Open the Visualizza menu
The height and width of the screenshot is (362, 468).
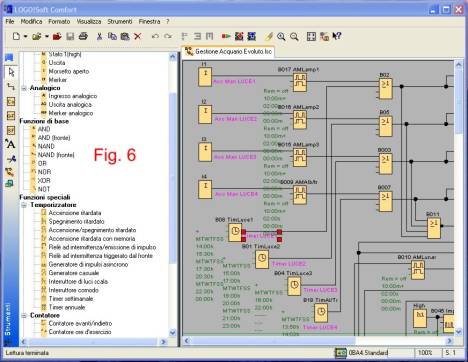tap(89, 21)
